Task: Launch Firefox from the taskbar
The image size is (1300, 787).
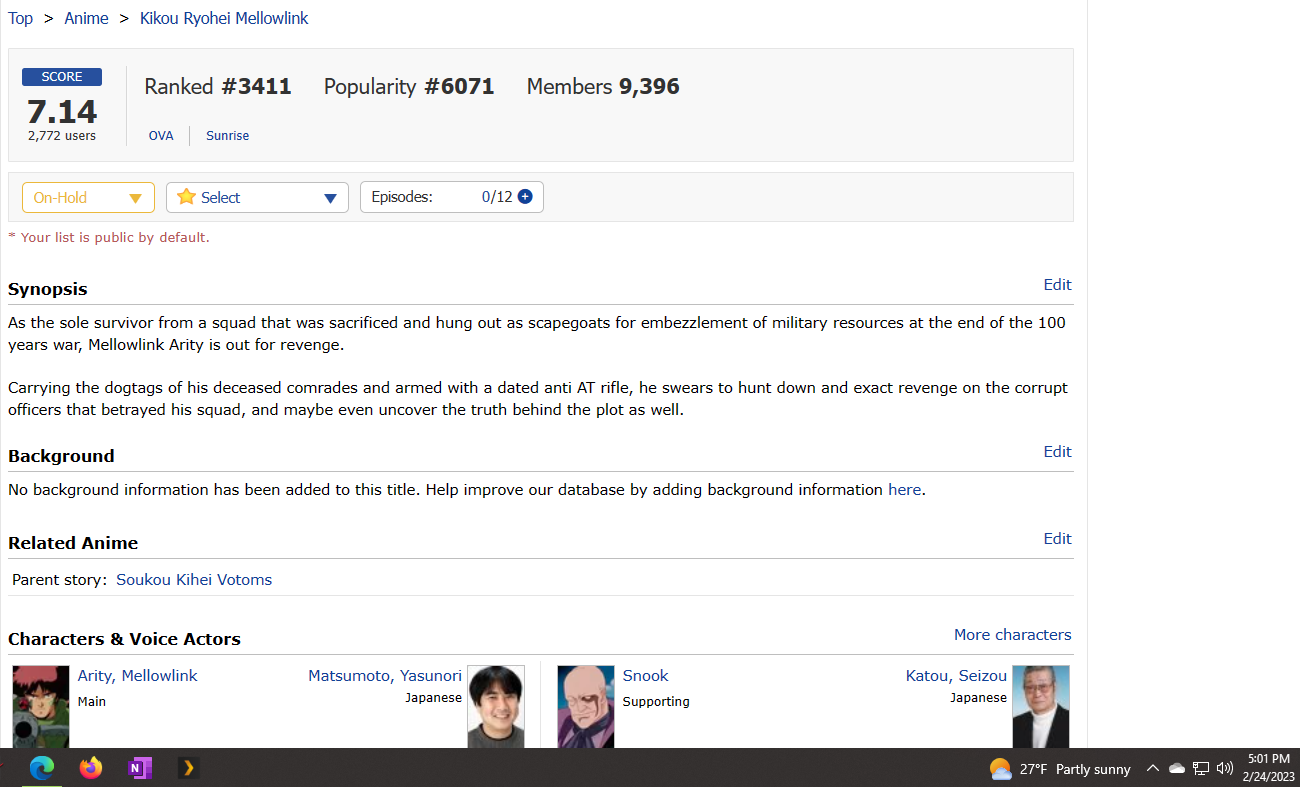Action: 91,768
